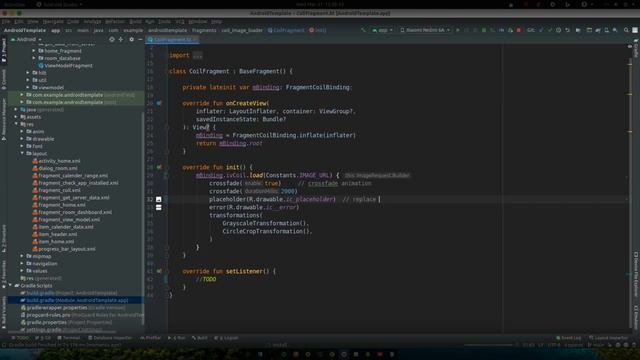Click the Search Everywhere magnifier icon
The width and height of the screenshot is (640, 360).
pyautogui.click(x=626, y=30)
